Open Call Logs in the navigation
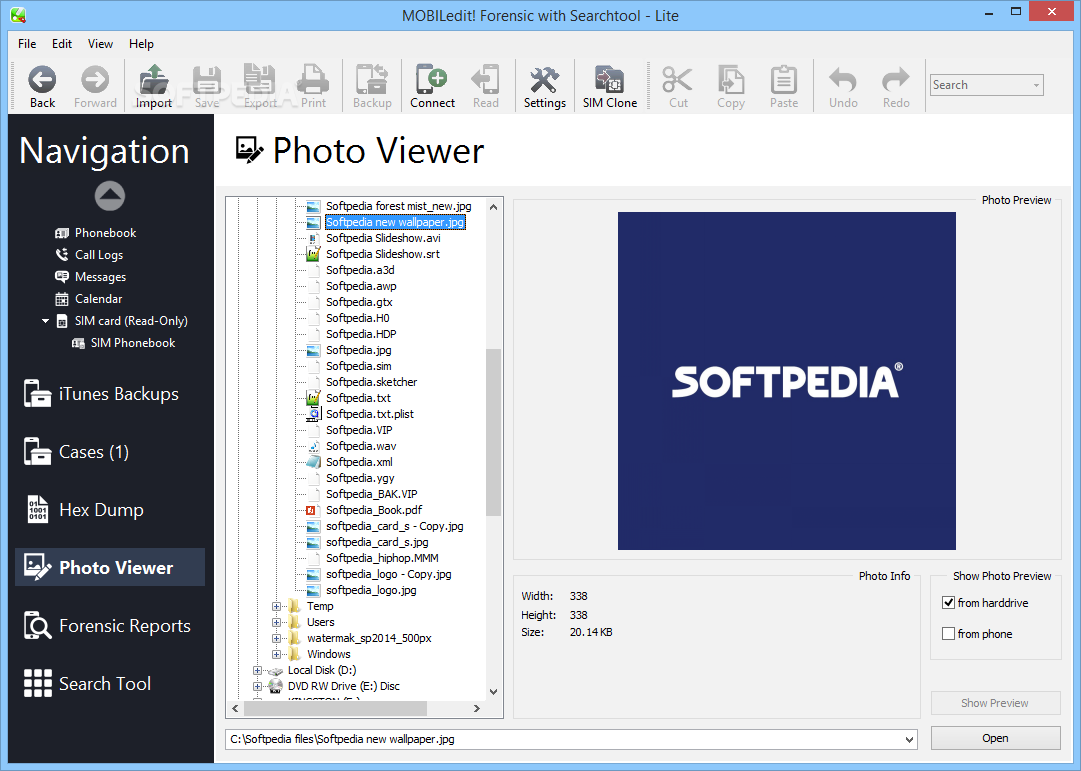Screen dimensions: 1081x771 click(x=99, y=255)
